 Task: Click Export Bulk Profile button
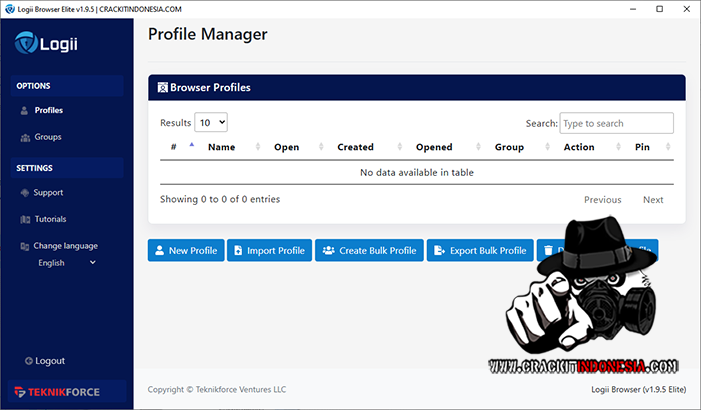[480, 250]
